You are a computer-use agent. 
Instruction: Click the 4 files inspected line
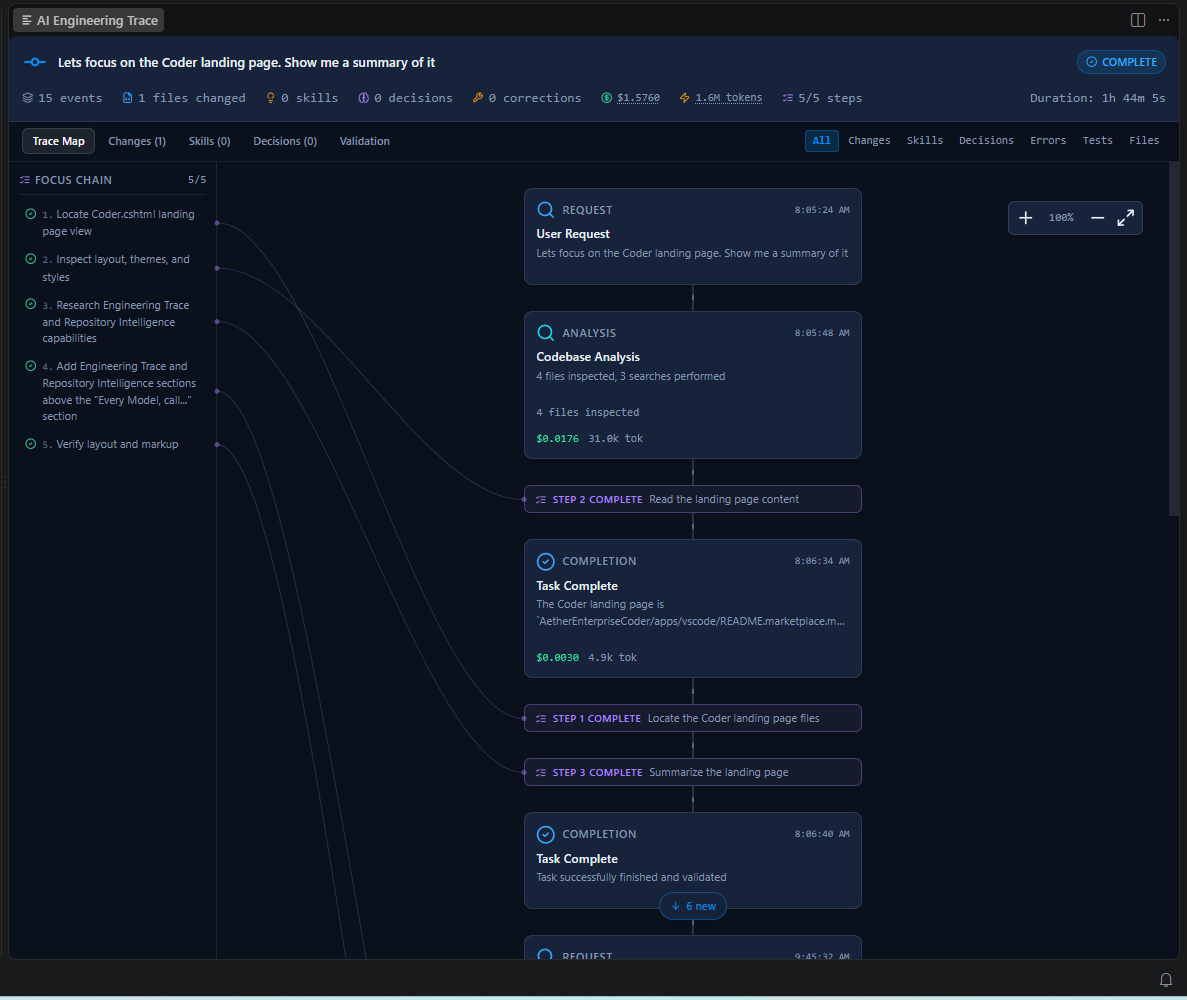pos(587,413)
